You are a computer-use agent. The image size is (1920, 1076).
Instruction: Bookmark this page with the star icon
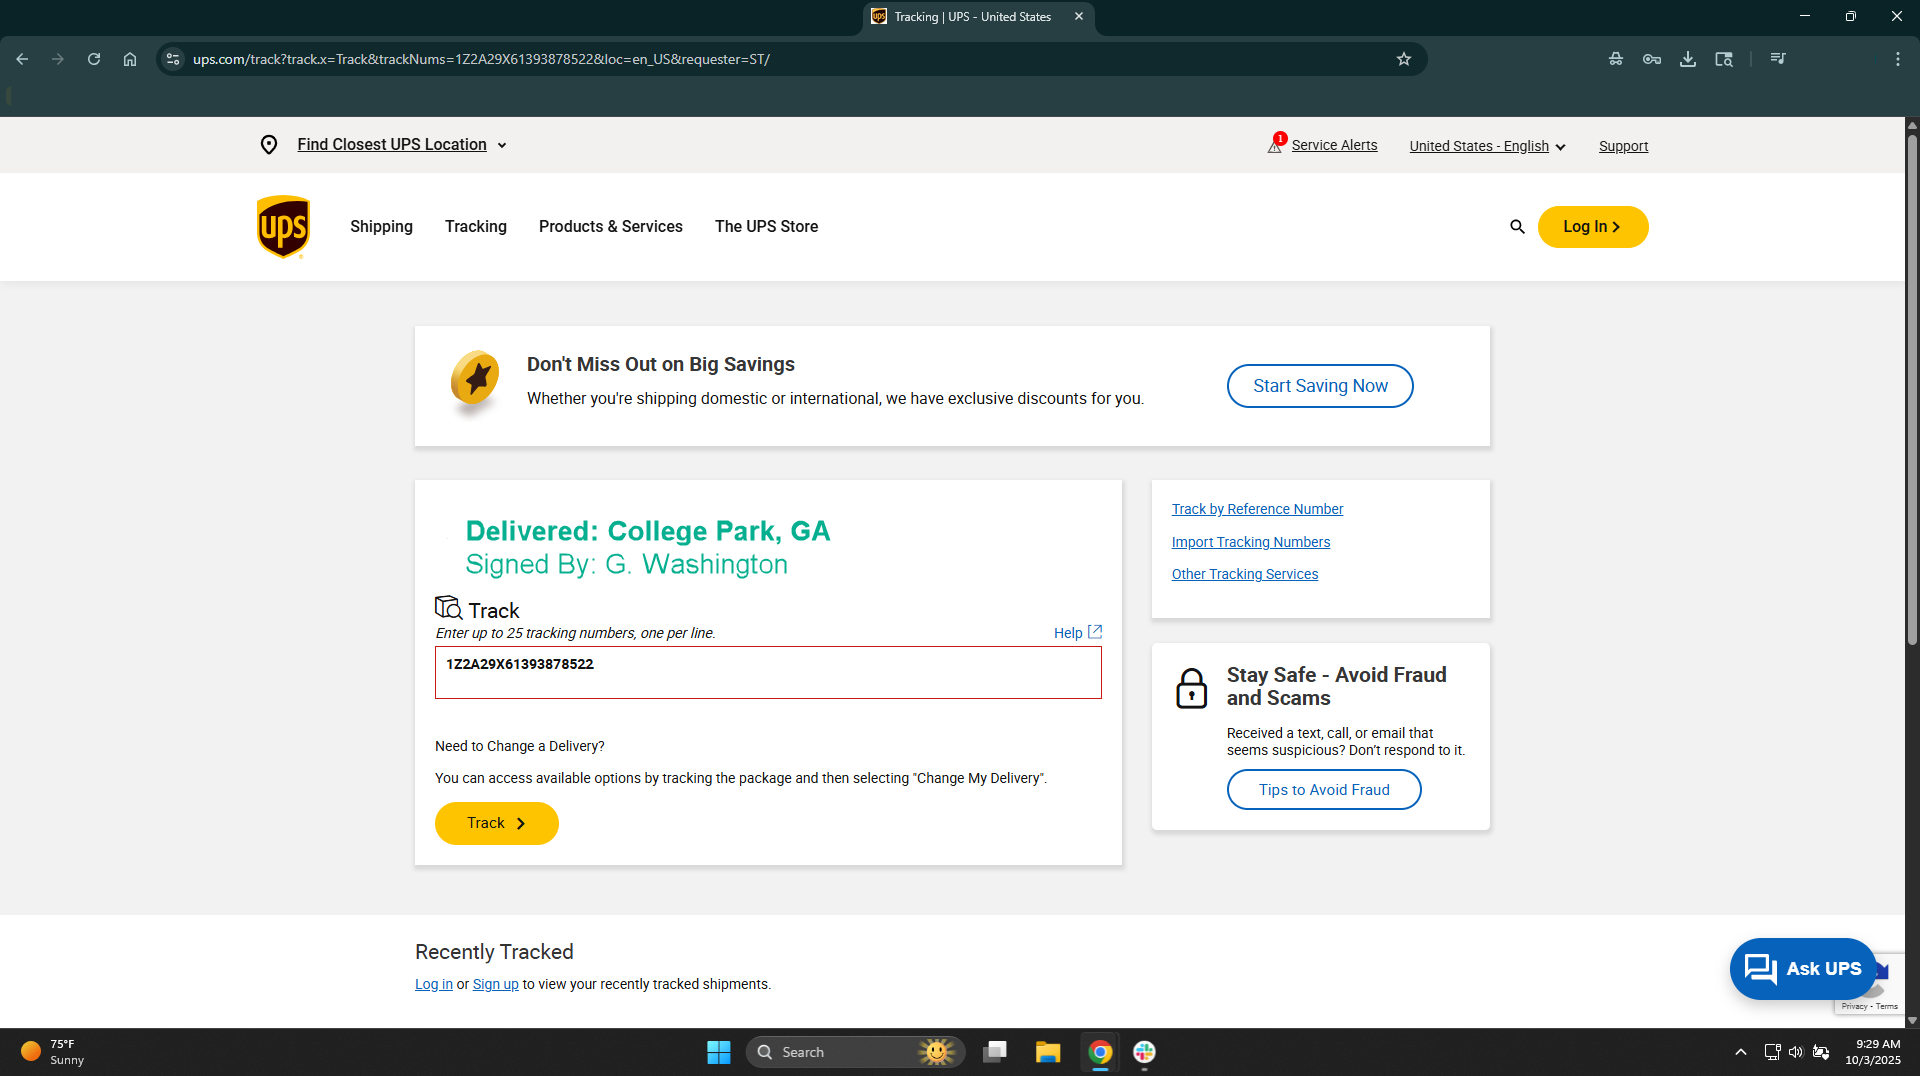coord(1404,59)
